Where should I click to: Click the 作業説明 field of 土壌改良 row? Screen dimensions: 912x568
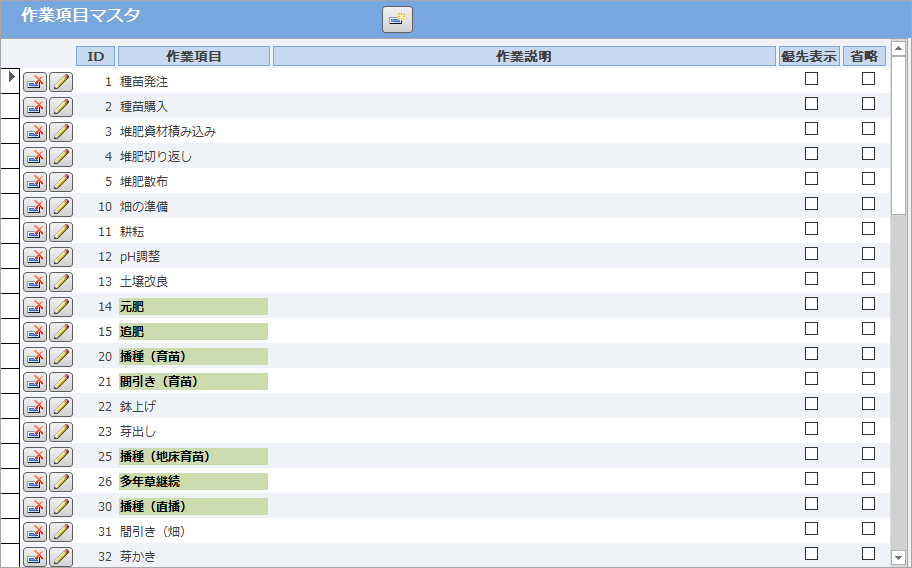click(524, 282)
